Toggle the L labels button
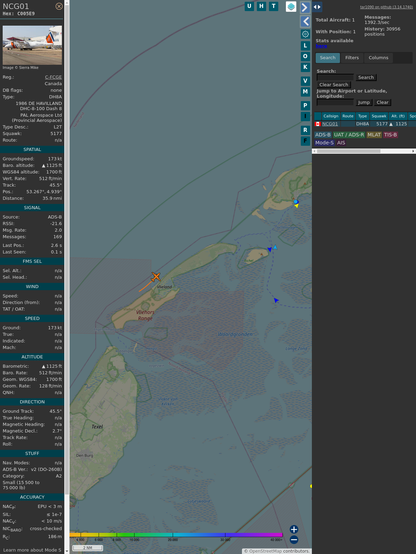The height and width of the screenshot is (554, 416). click(x=305, y=46)
